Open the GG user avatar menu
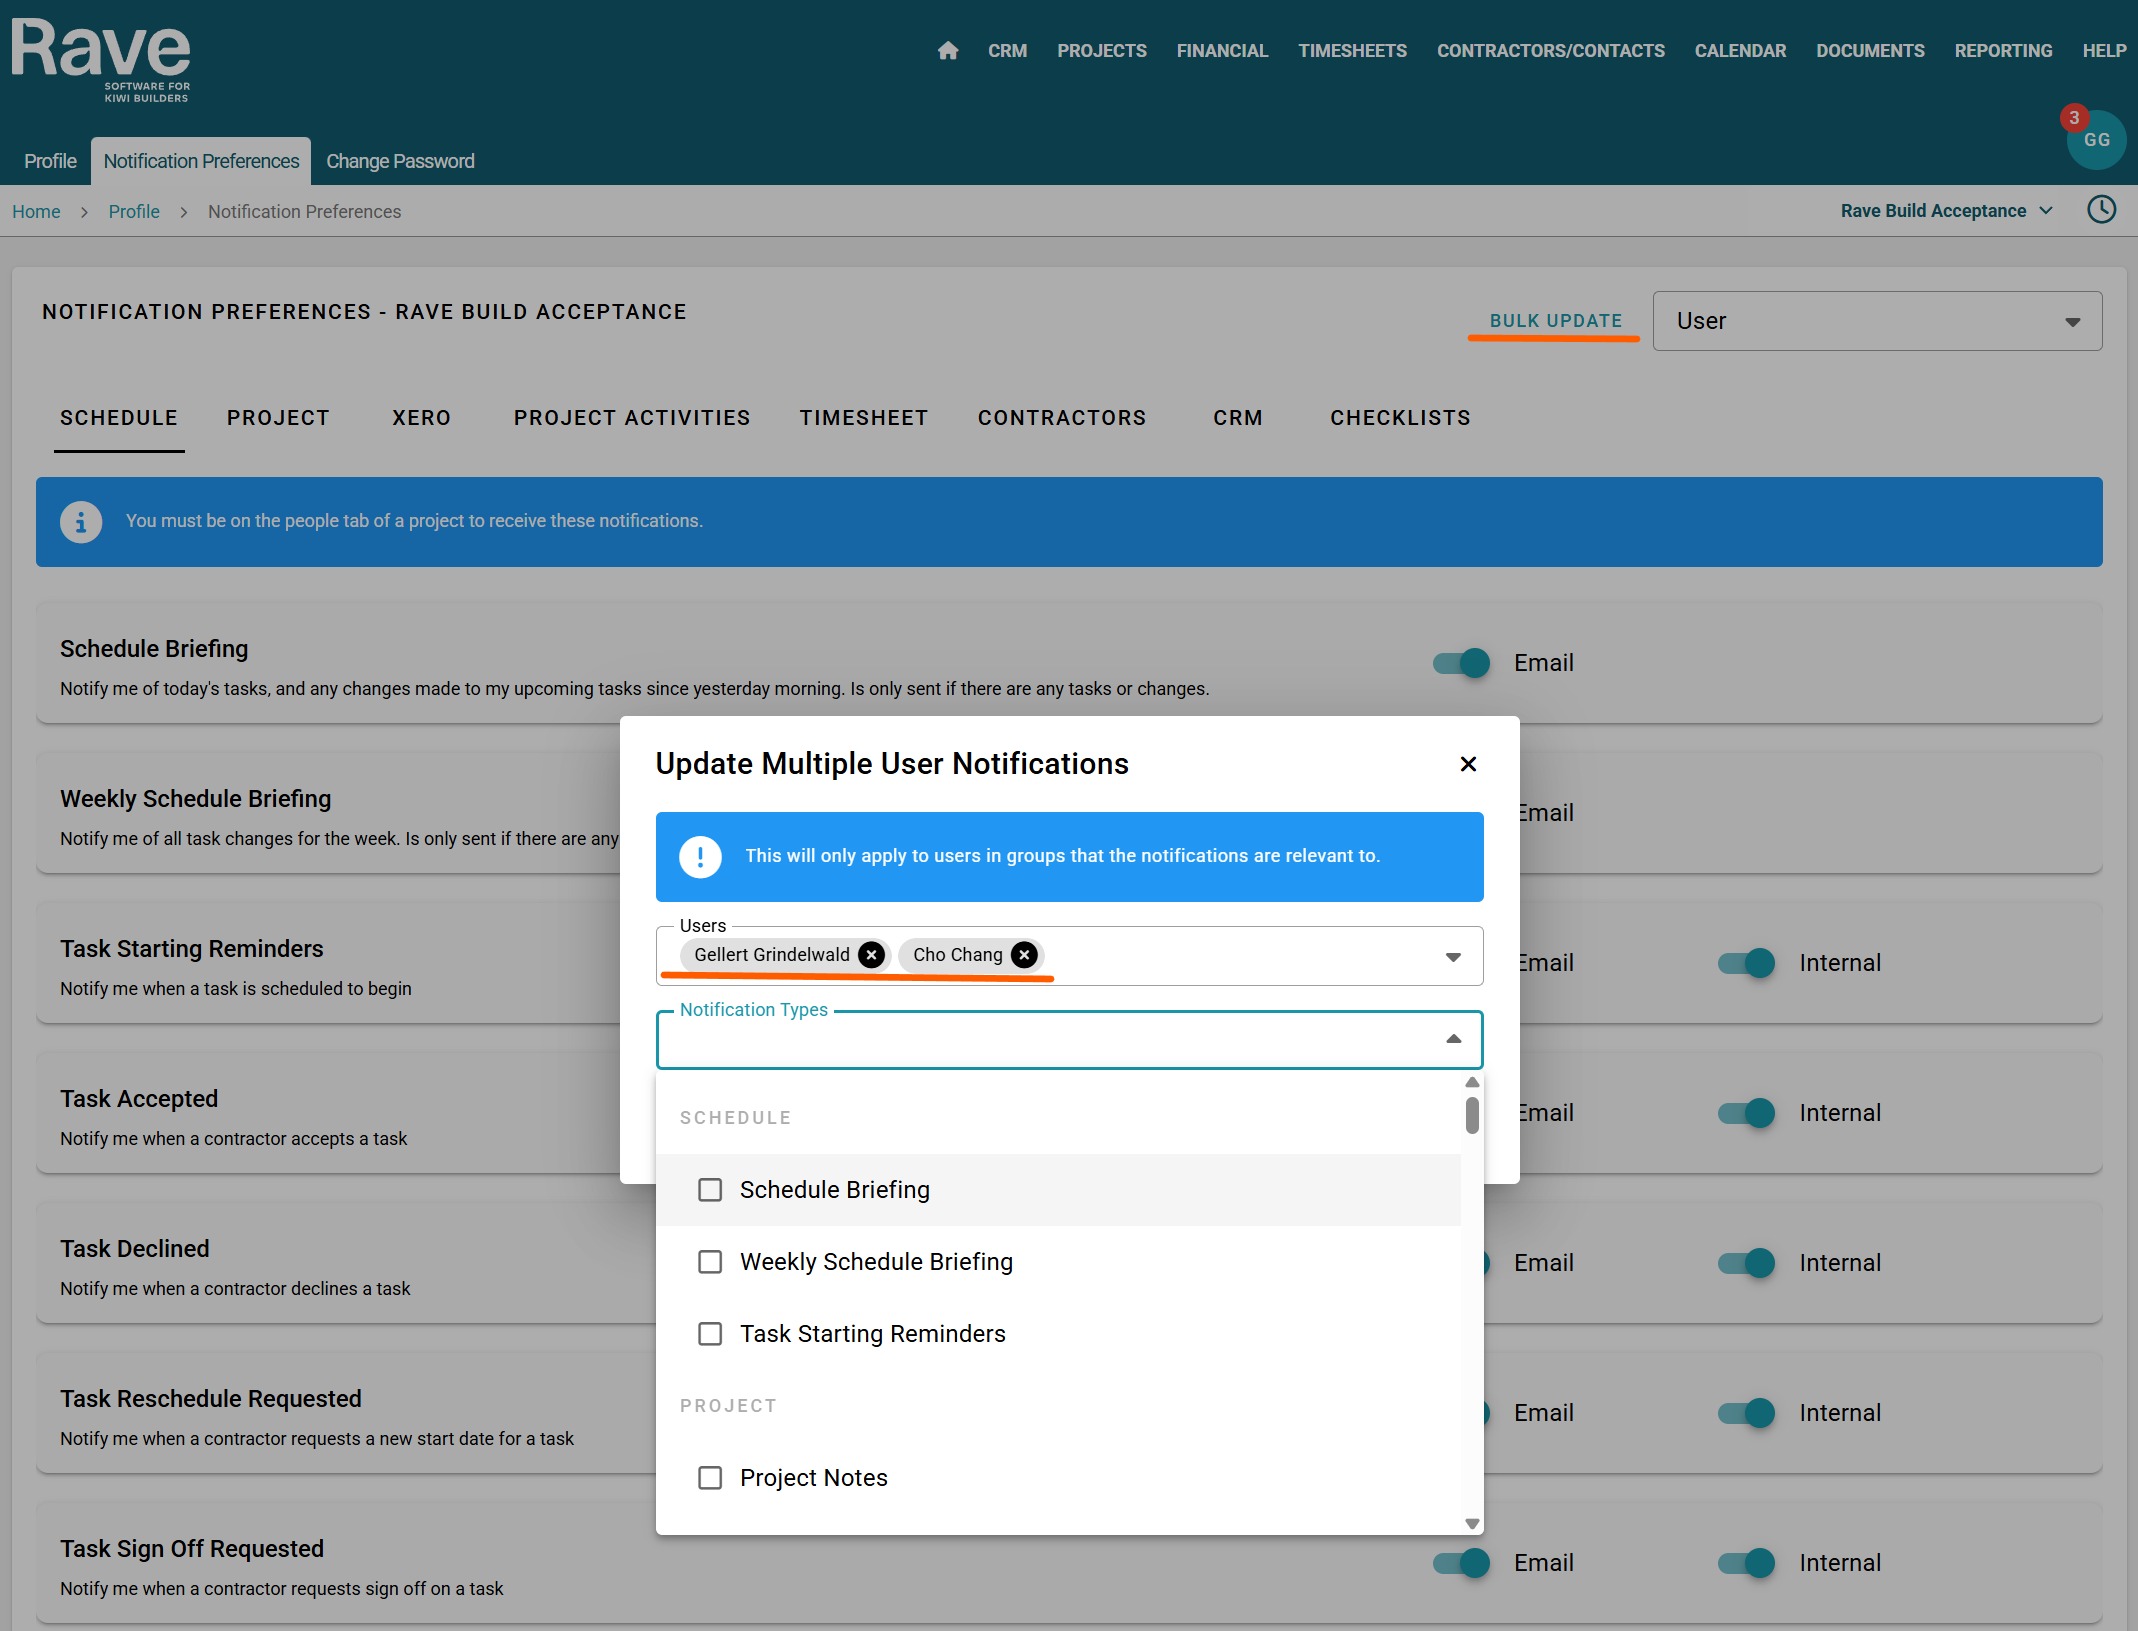Image resolution: width=2138 pixels, height=1631 pixels. (x=2096, y=141)
